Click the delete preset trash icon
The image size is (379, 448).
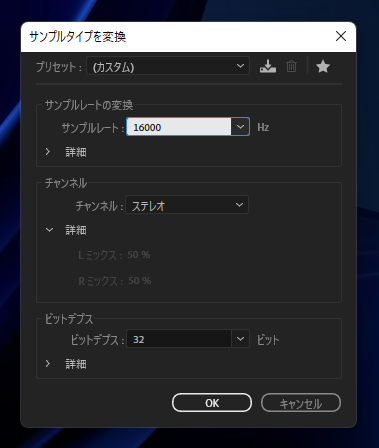(x=291, y=66)
